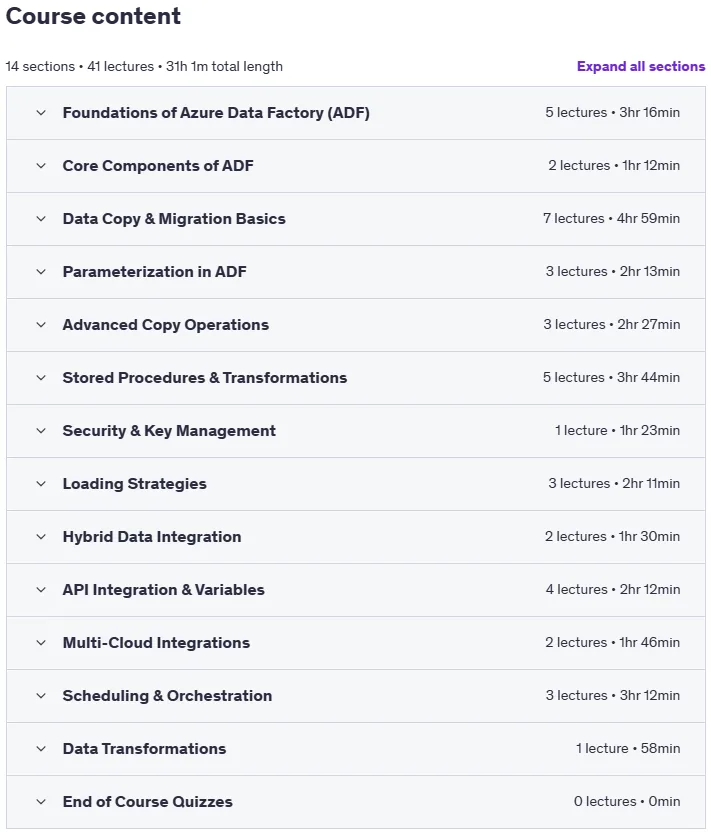Expand Core Components of ADF chevron
Screen dimensions: 711x832
(x=41, y=166)
